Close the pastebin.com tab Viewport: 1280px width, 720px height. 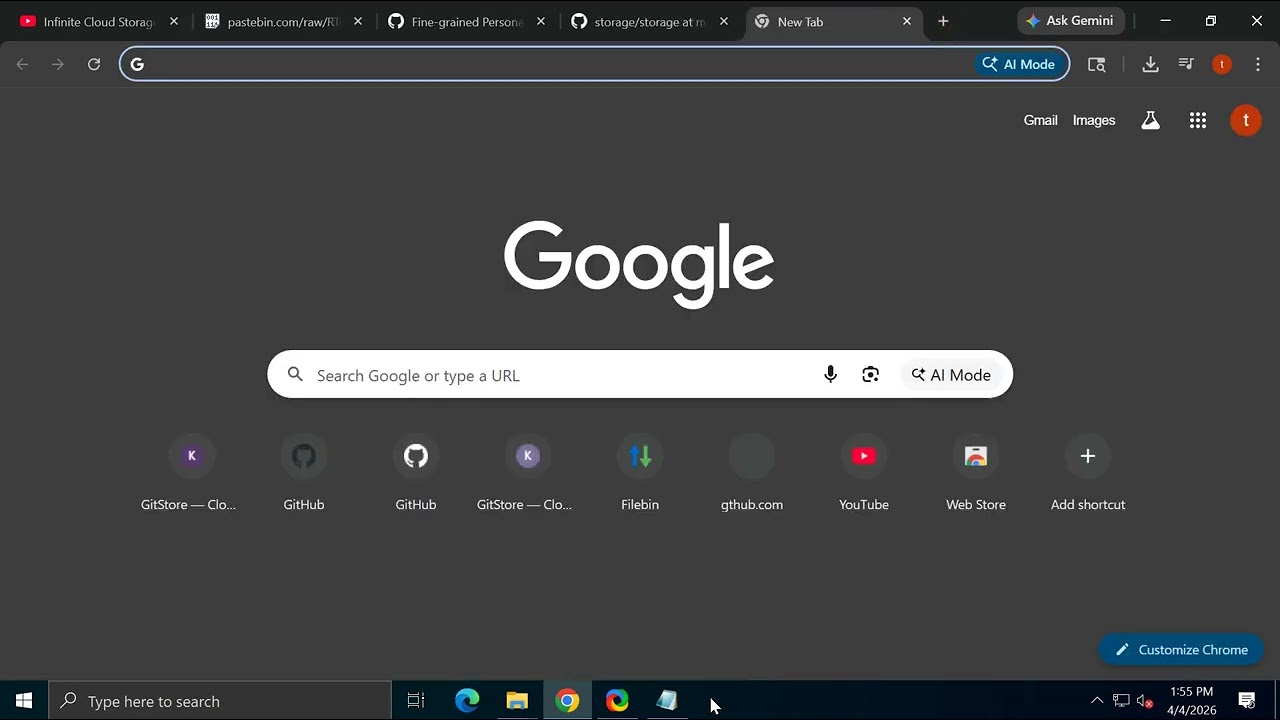[x=358, y=21]
